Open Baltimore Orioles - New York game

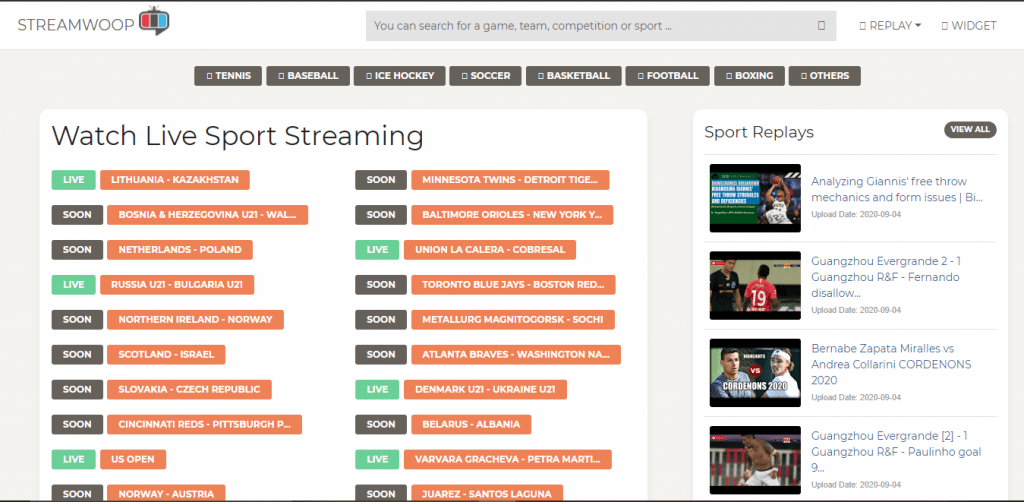512,215
